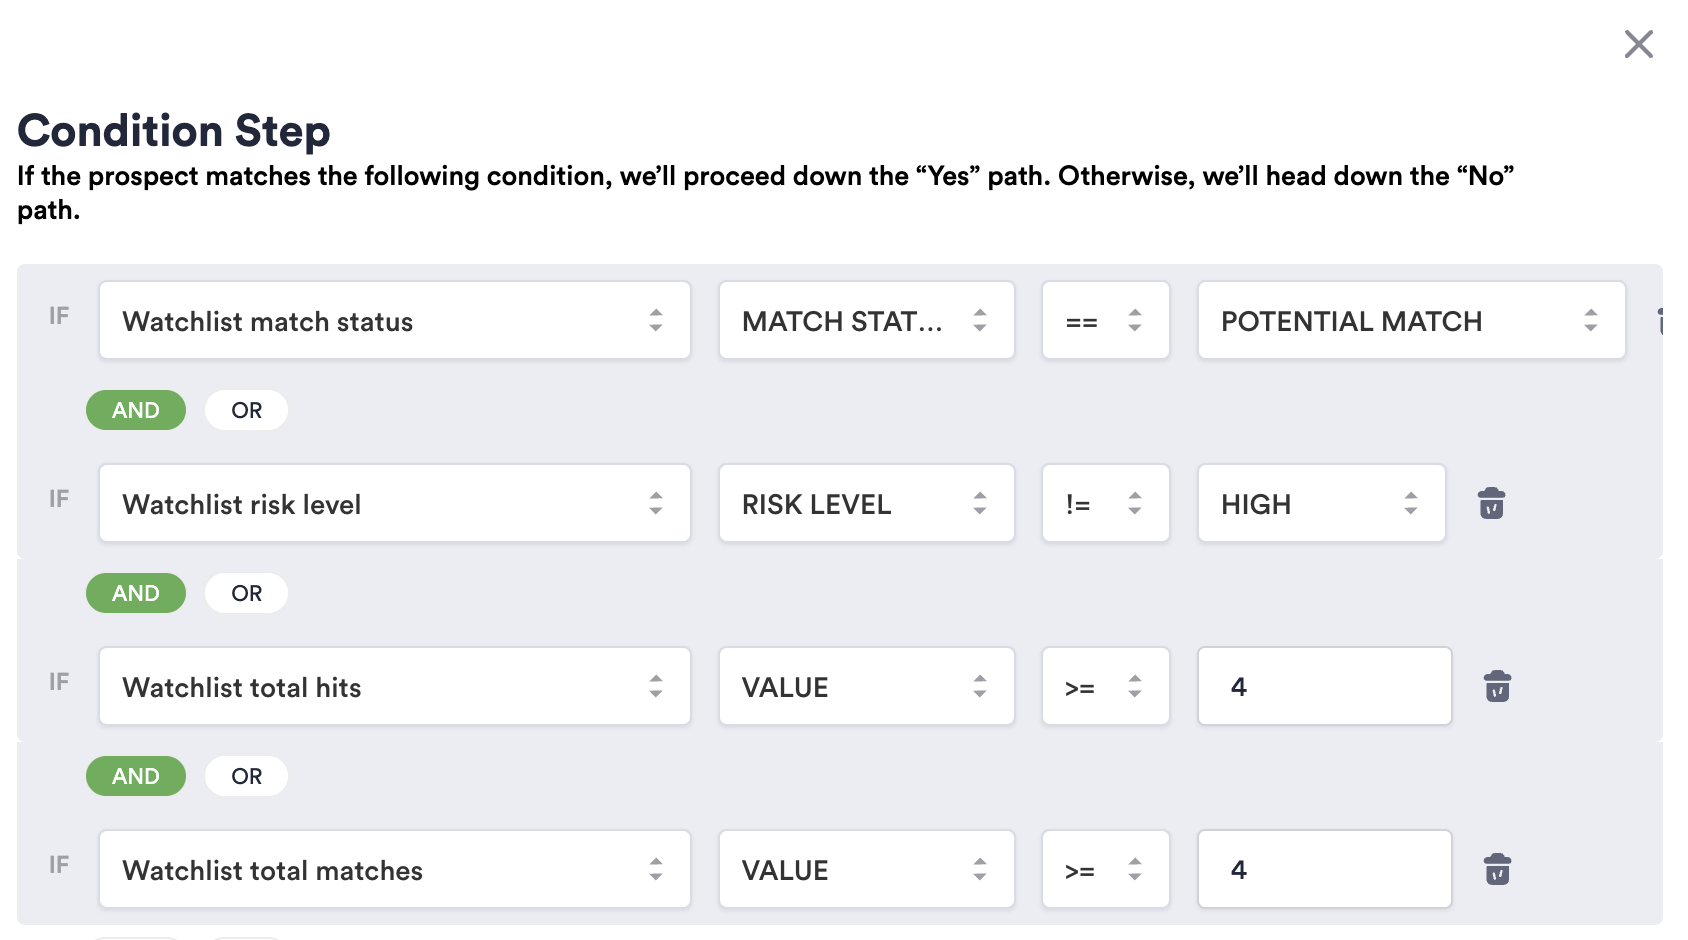Click the AND pill after the risk level row
Image resolution: width=1688 pixels, height=940 pixels.
point(136,593)
